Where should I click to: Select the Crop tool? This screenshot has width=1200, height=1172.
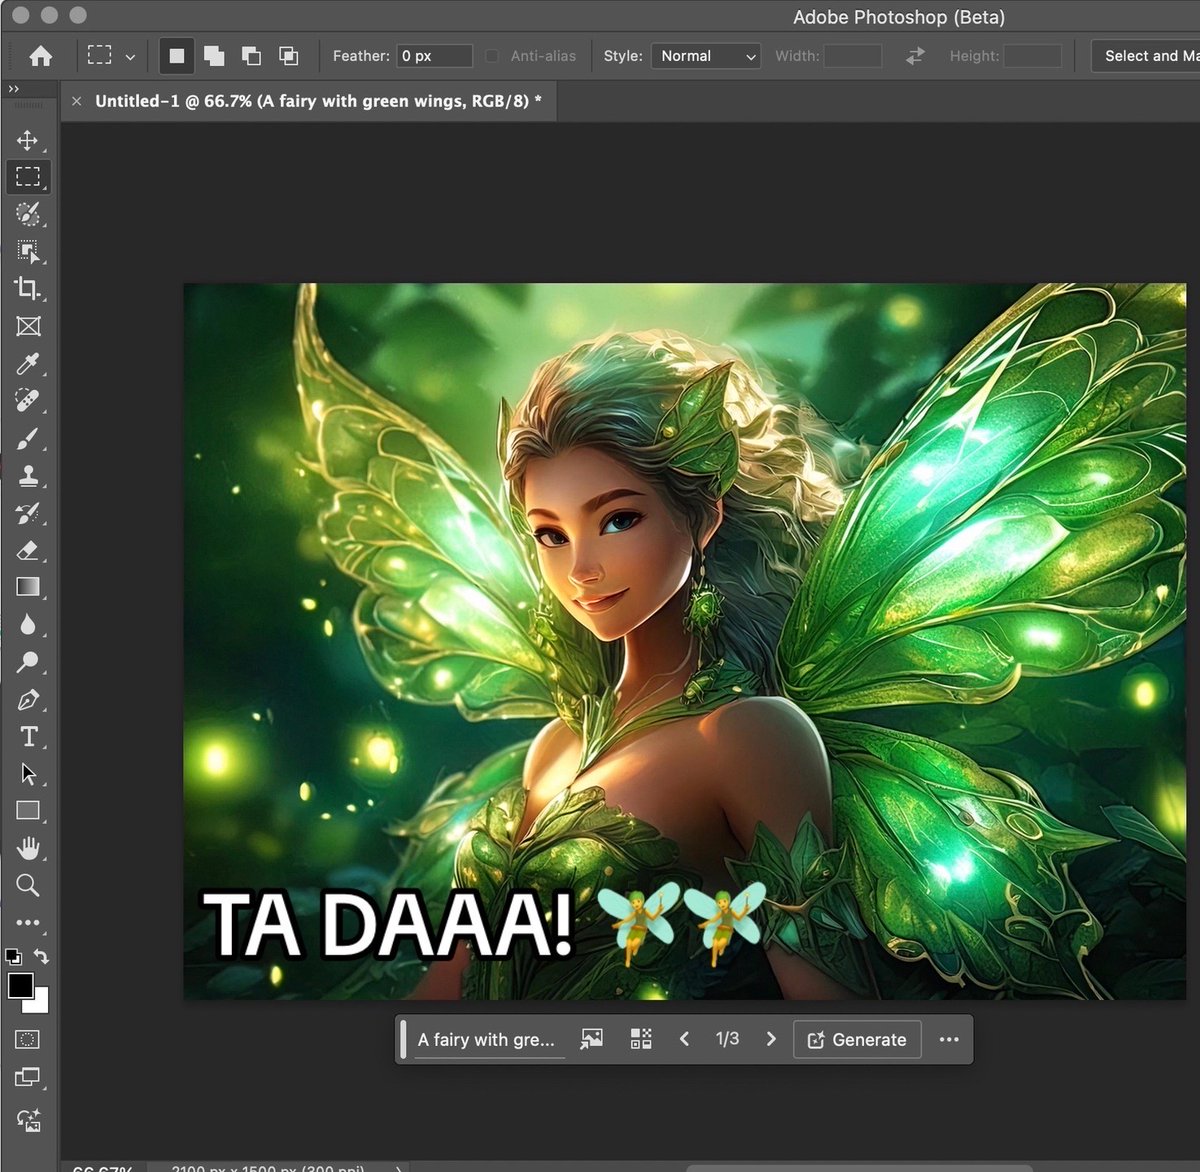click(28, 289)
